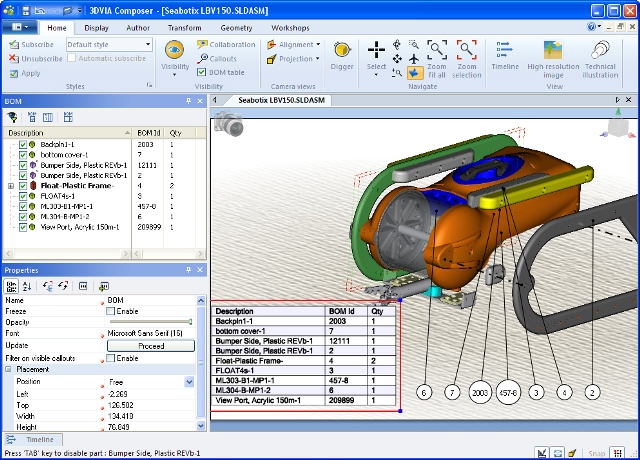Click the camera icon in viewport
The width and height of the screenshot is (640, 460).
point(229,124)
